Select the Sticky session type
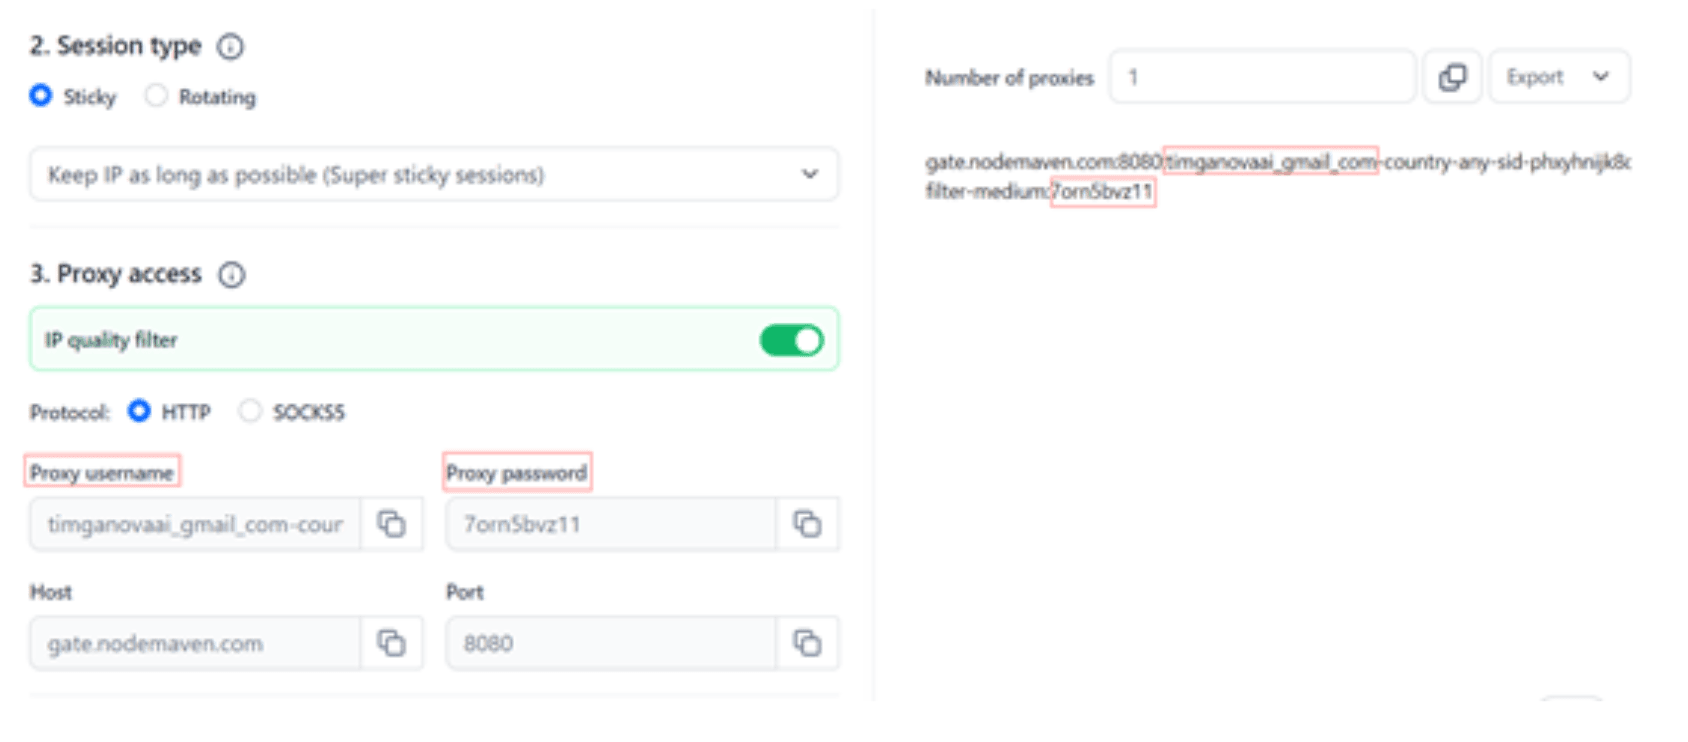Screen dimensions: 1688x742 click(41, 96)
